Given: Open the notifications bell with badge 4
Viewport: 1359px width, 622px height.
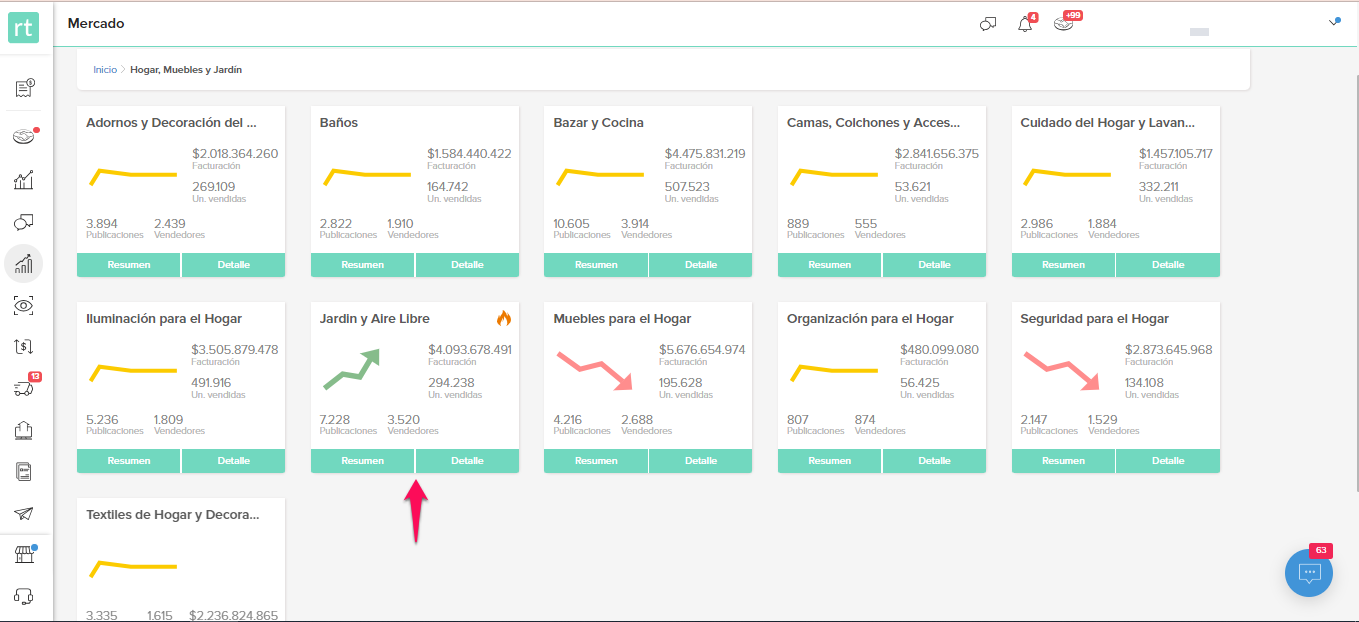Looking at the screenshot, I should (x=1025, y=24).
